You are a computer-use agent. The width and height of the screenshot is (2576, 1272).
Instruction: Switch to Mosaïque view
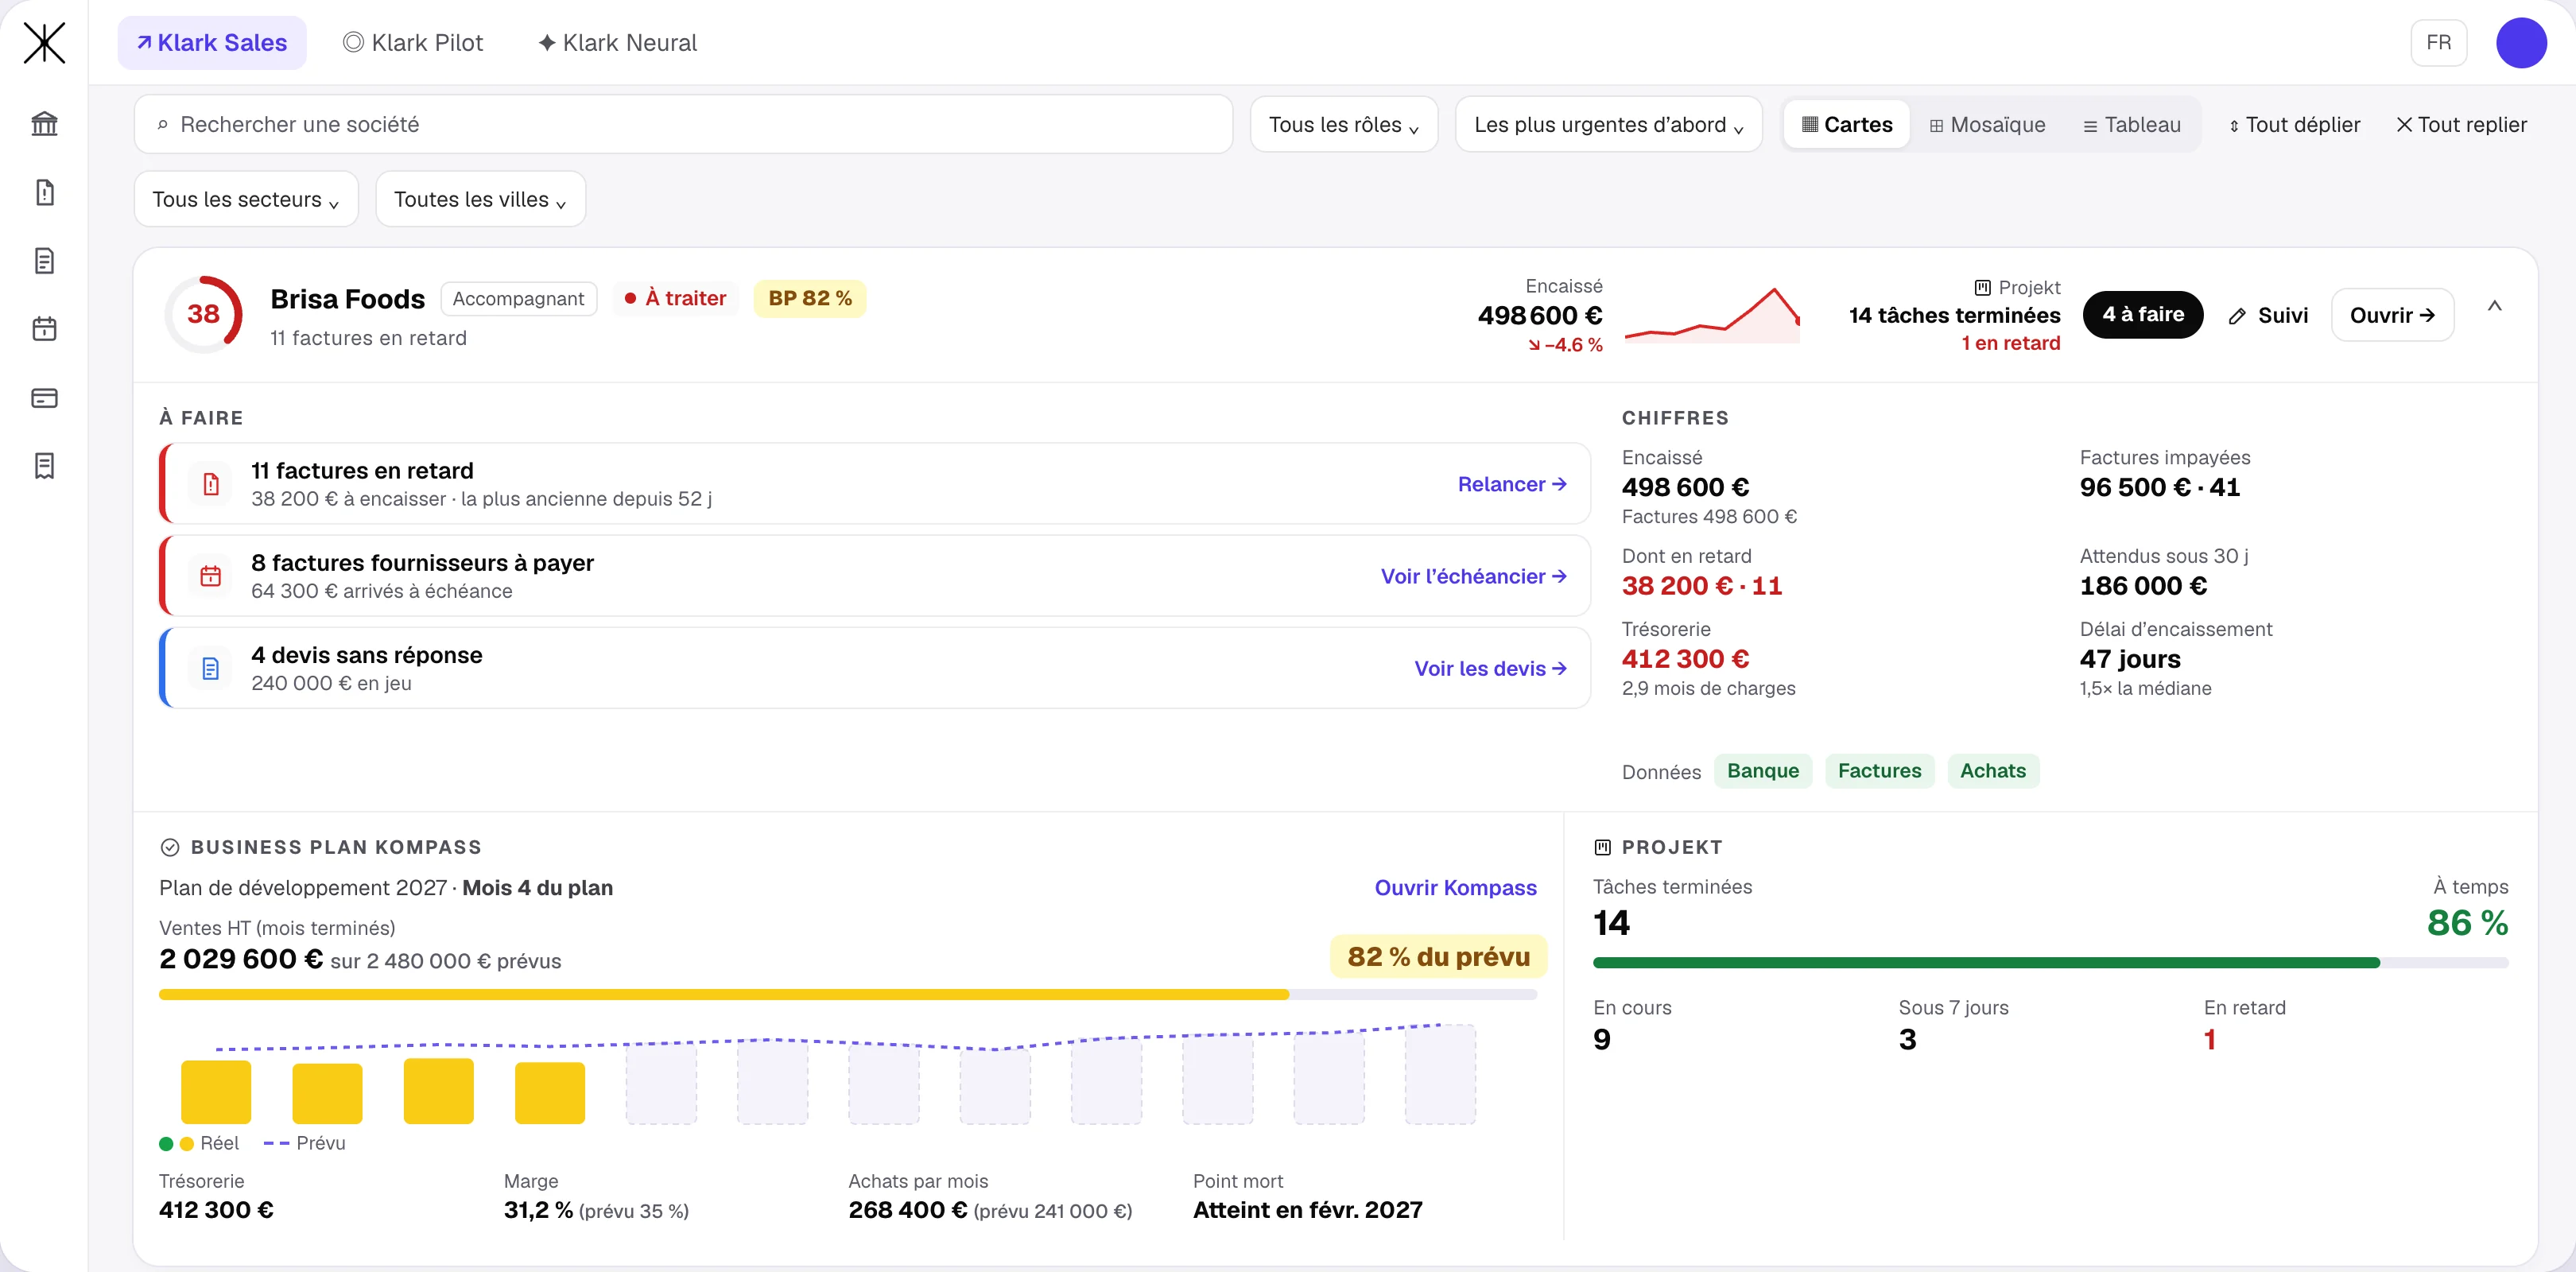[x=1986, y=125]
